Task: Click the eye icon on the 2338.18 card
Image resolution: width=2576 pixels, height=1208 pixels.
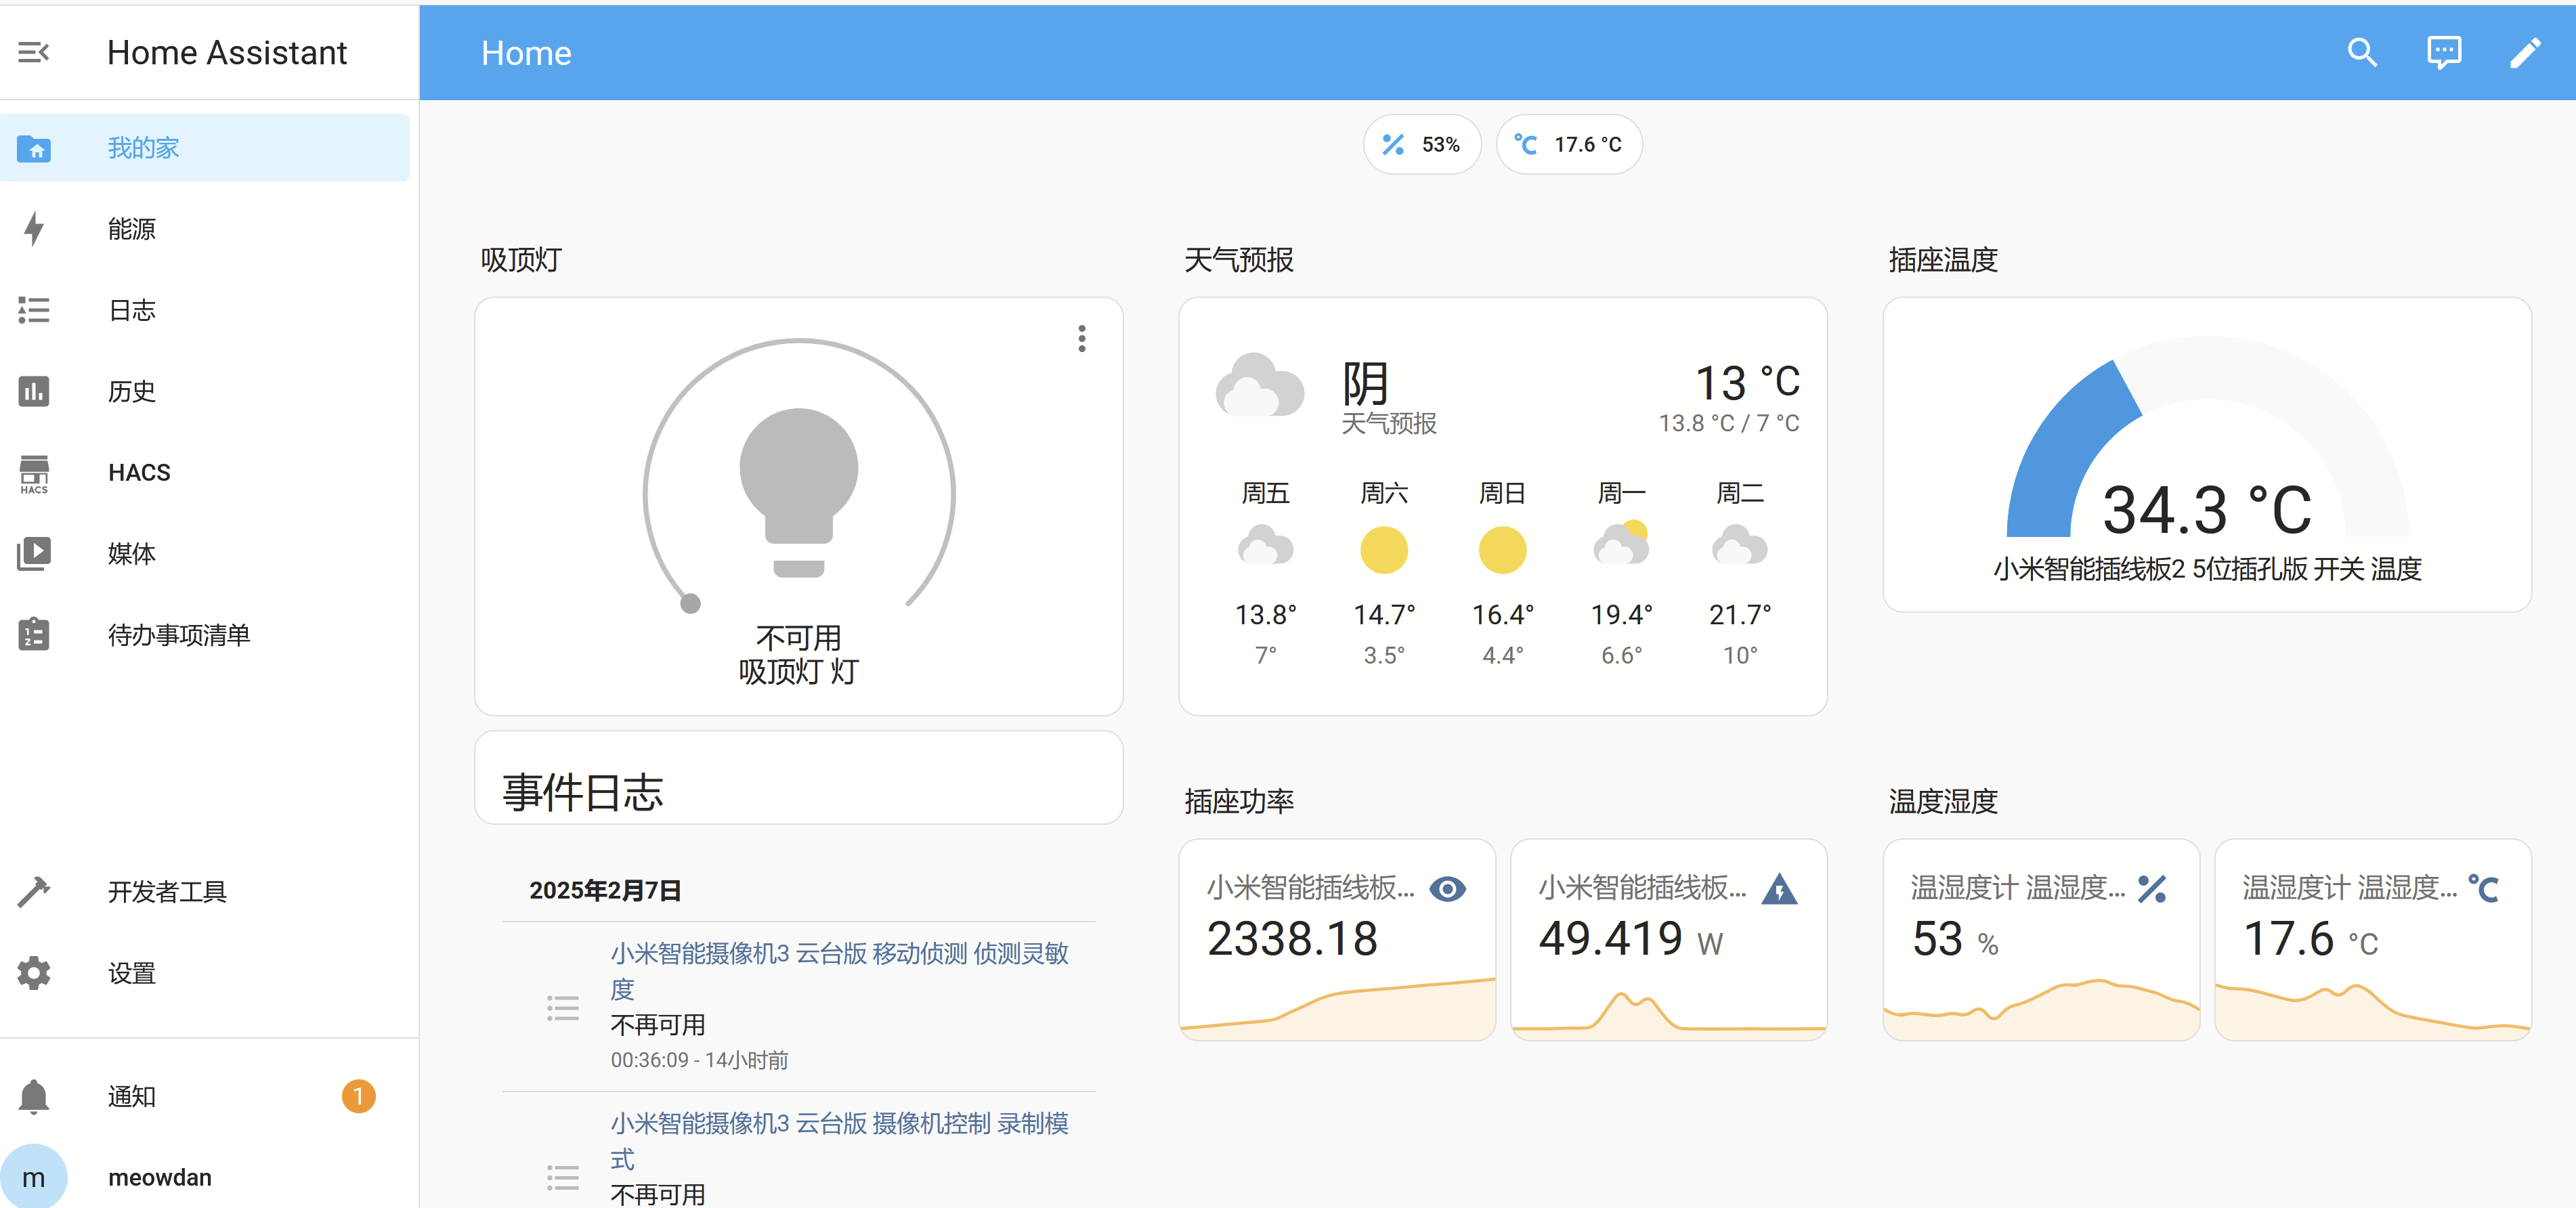Action: click(1447, 888)
